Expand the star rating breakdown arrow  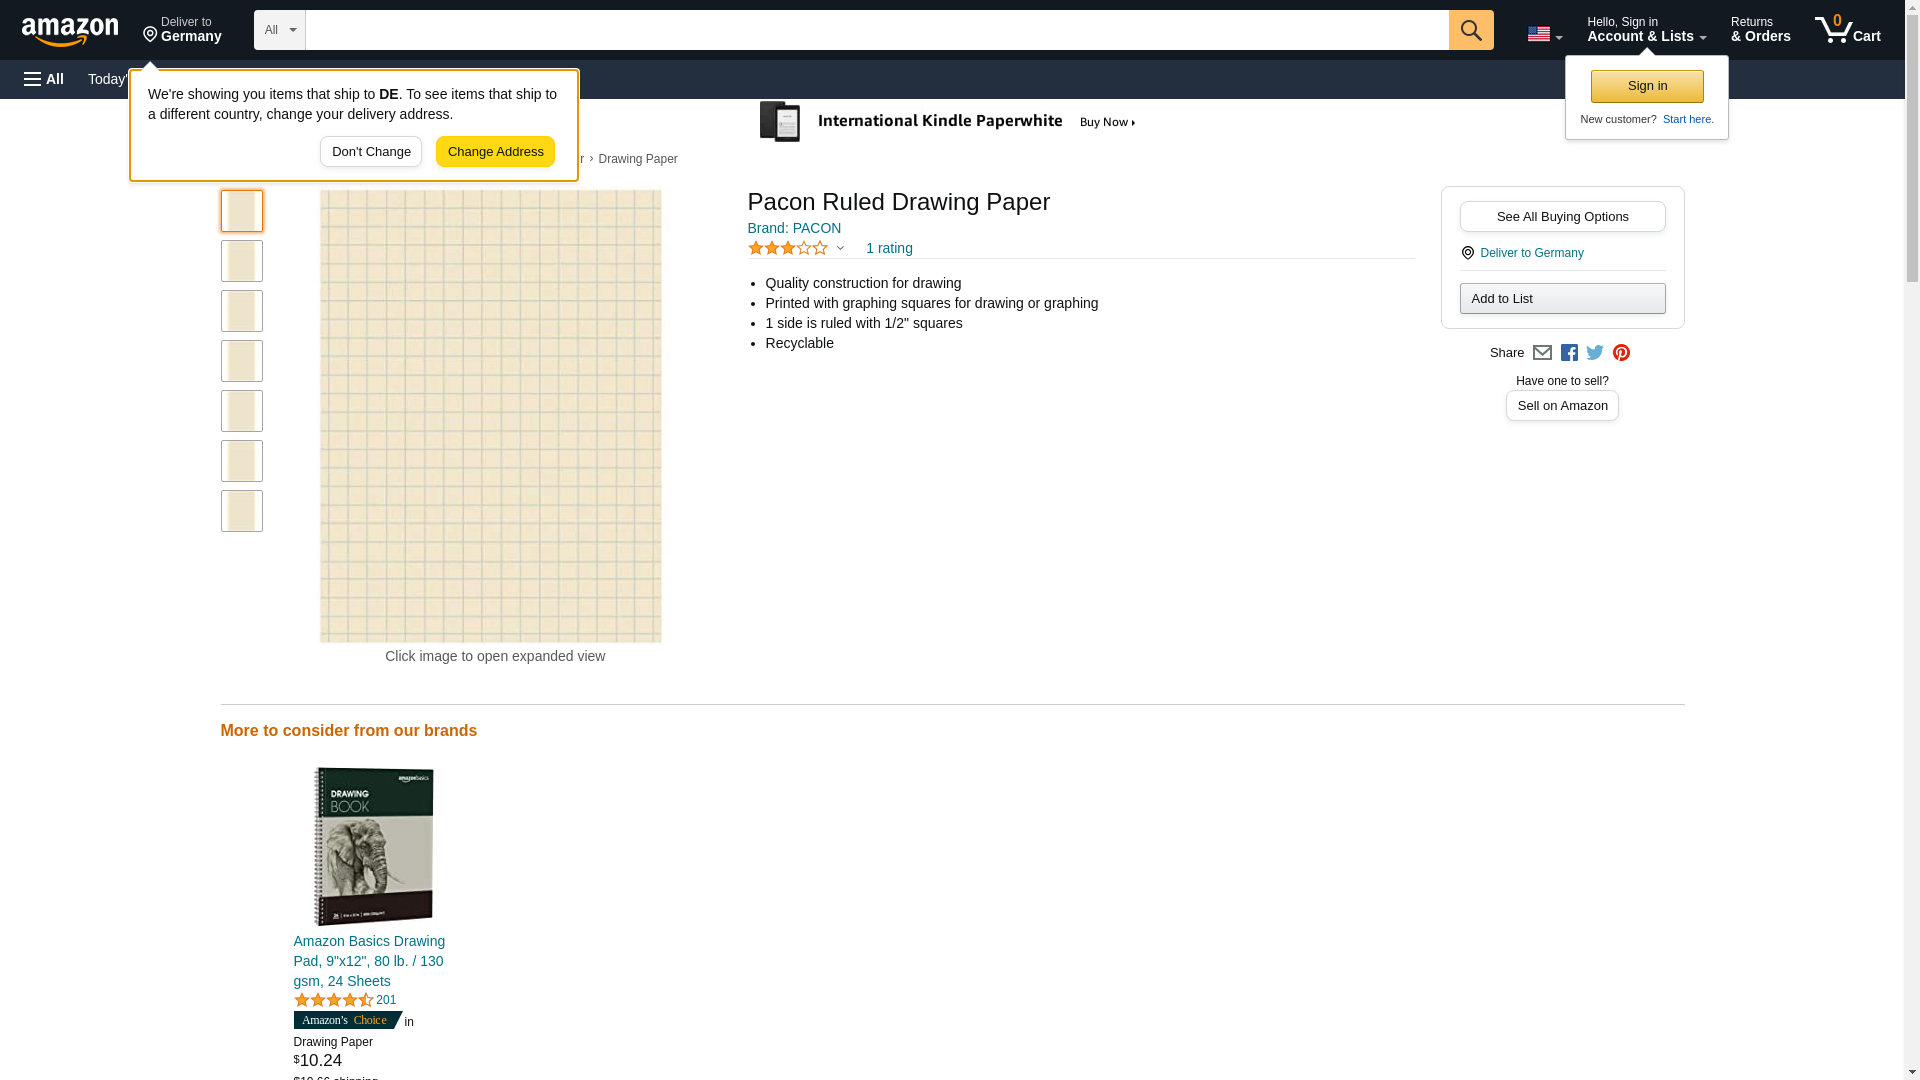tap(840, 248)
